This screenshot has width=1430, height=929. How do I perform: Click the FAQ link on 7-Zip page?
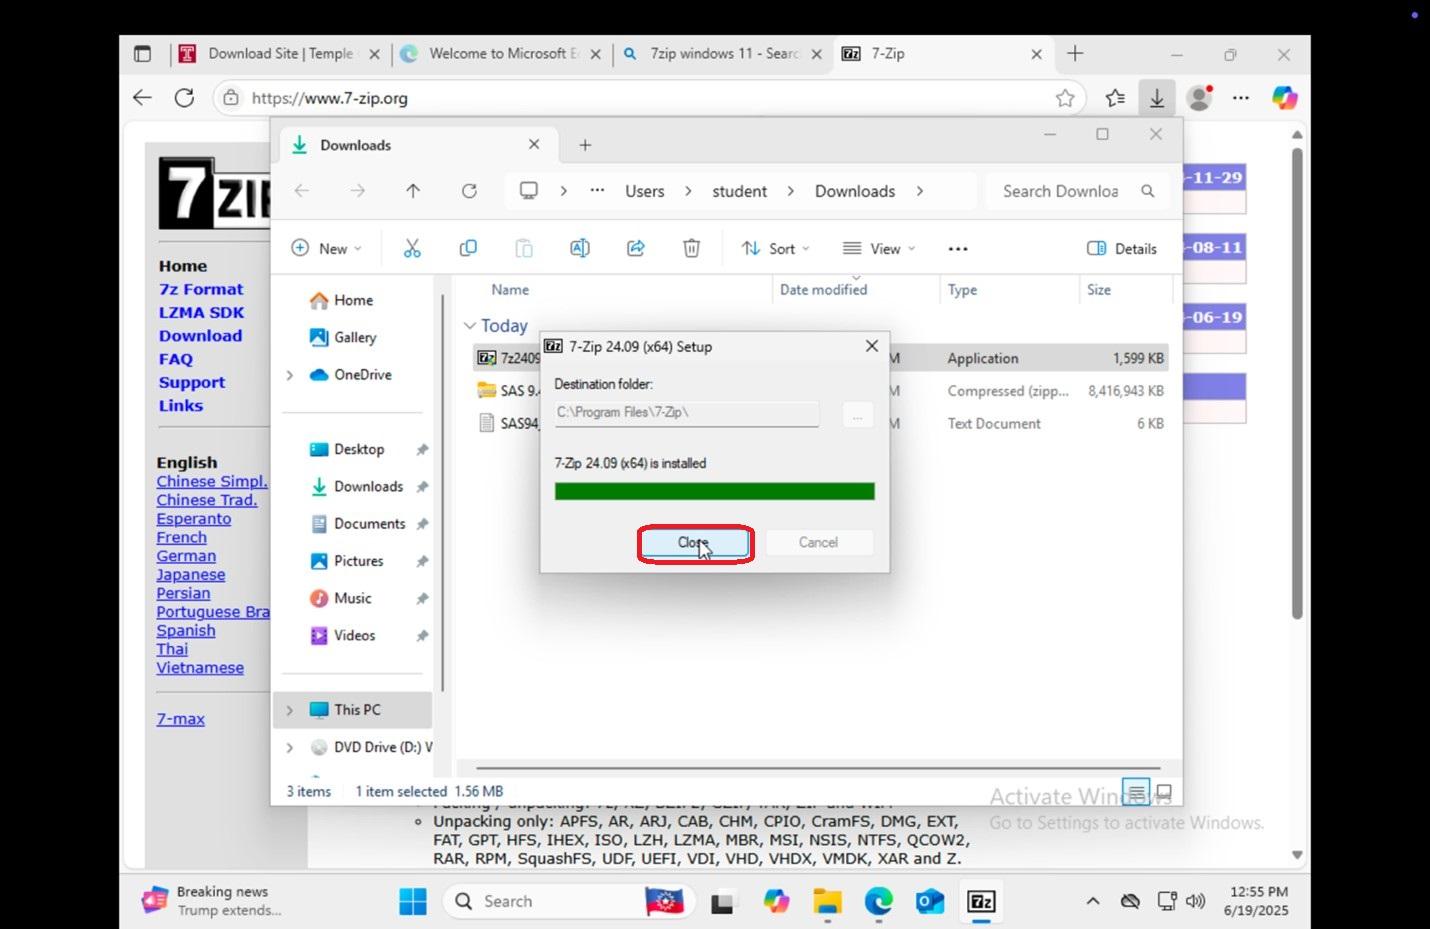[175, 359]
